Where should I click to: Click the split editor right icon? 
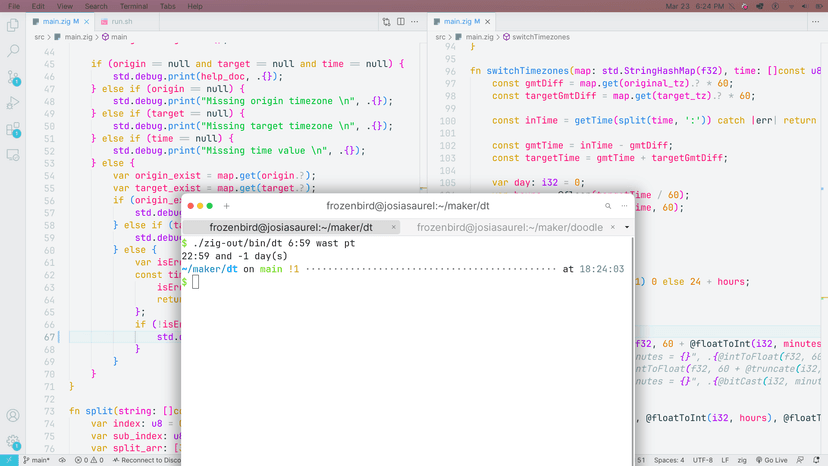pos(401,21)
